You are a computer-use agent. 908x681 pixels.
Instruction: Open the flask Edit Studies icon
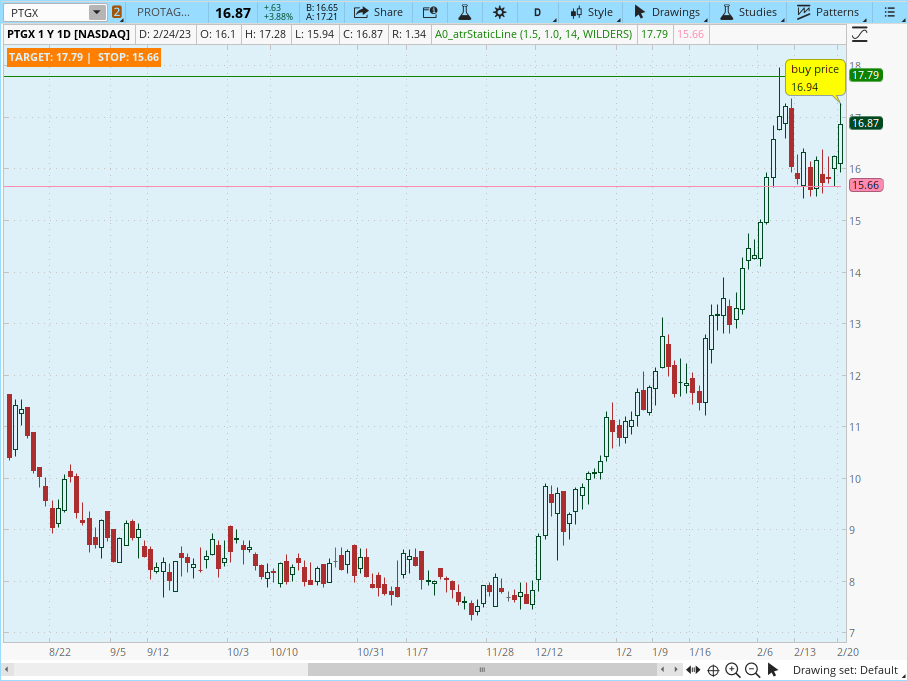[x=464, y=12]
